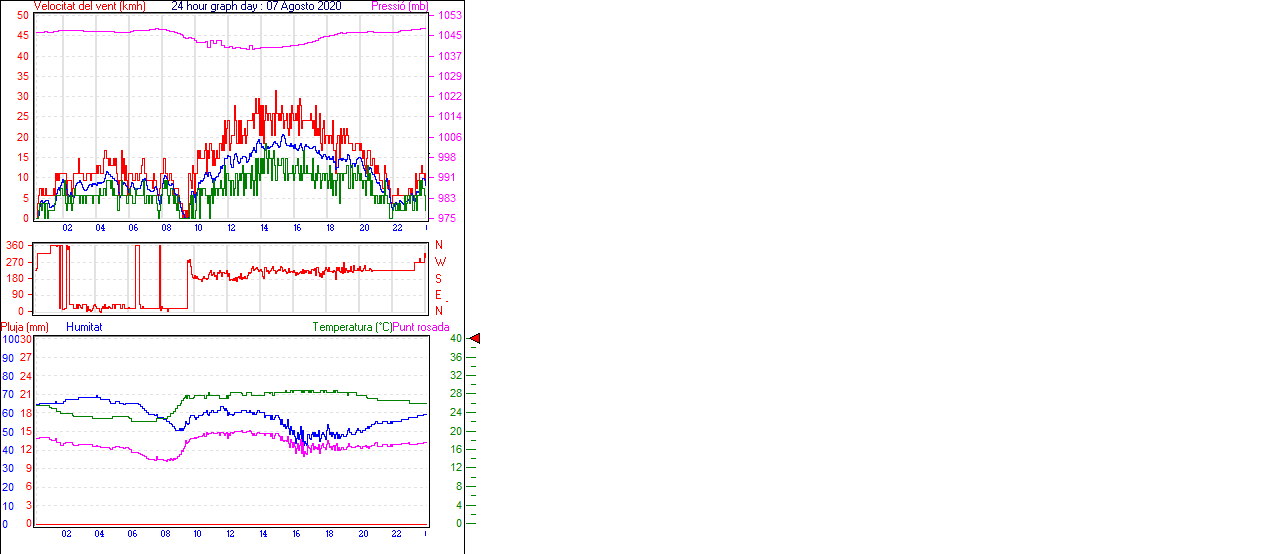Select the blue "Humitat" legend label

pyautogui.click(x=84, y=327)
